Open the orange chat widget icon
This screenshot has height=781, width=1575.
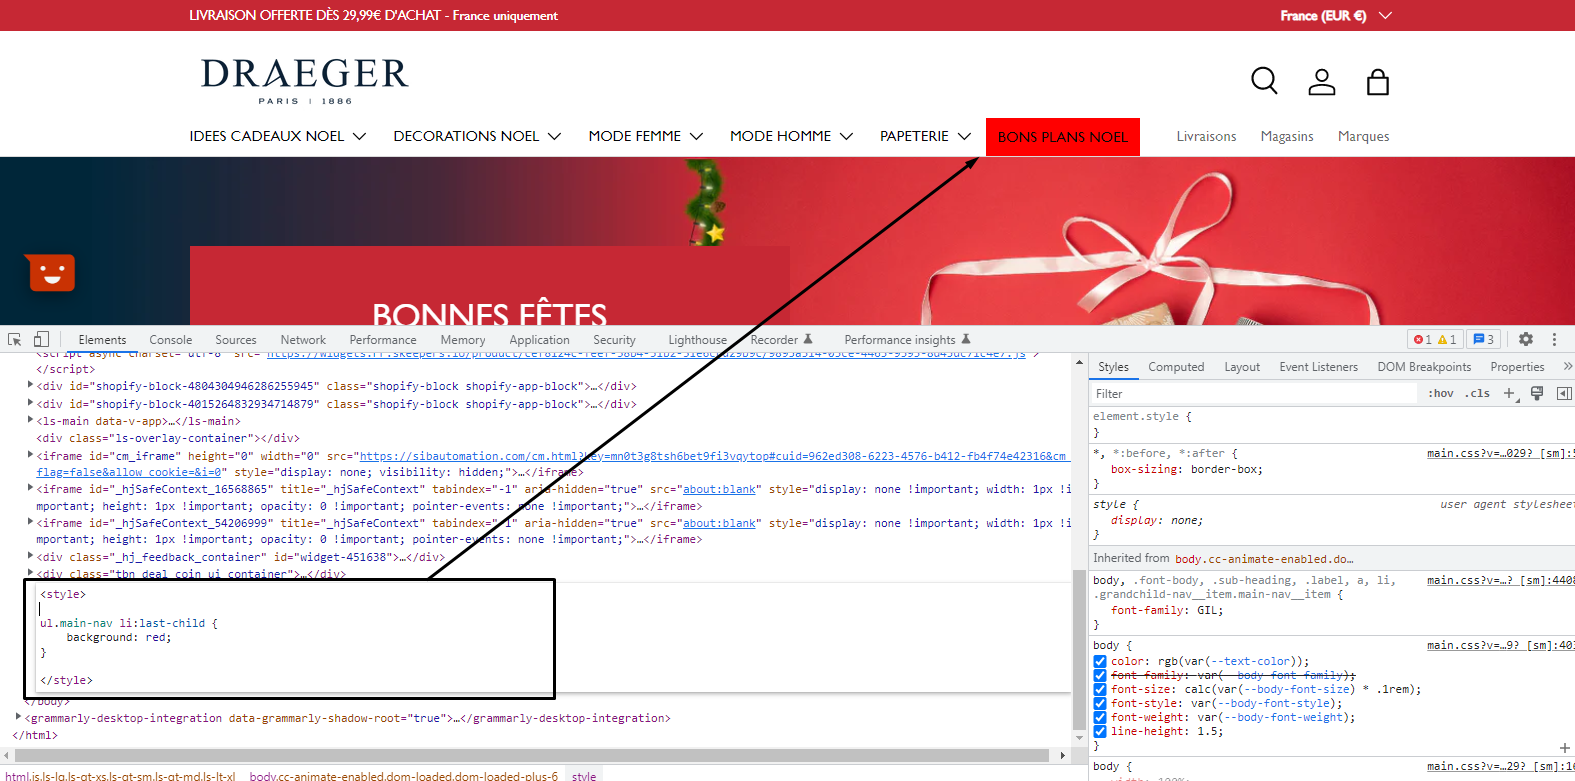(52, 273)
